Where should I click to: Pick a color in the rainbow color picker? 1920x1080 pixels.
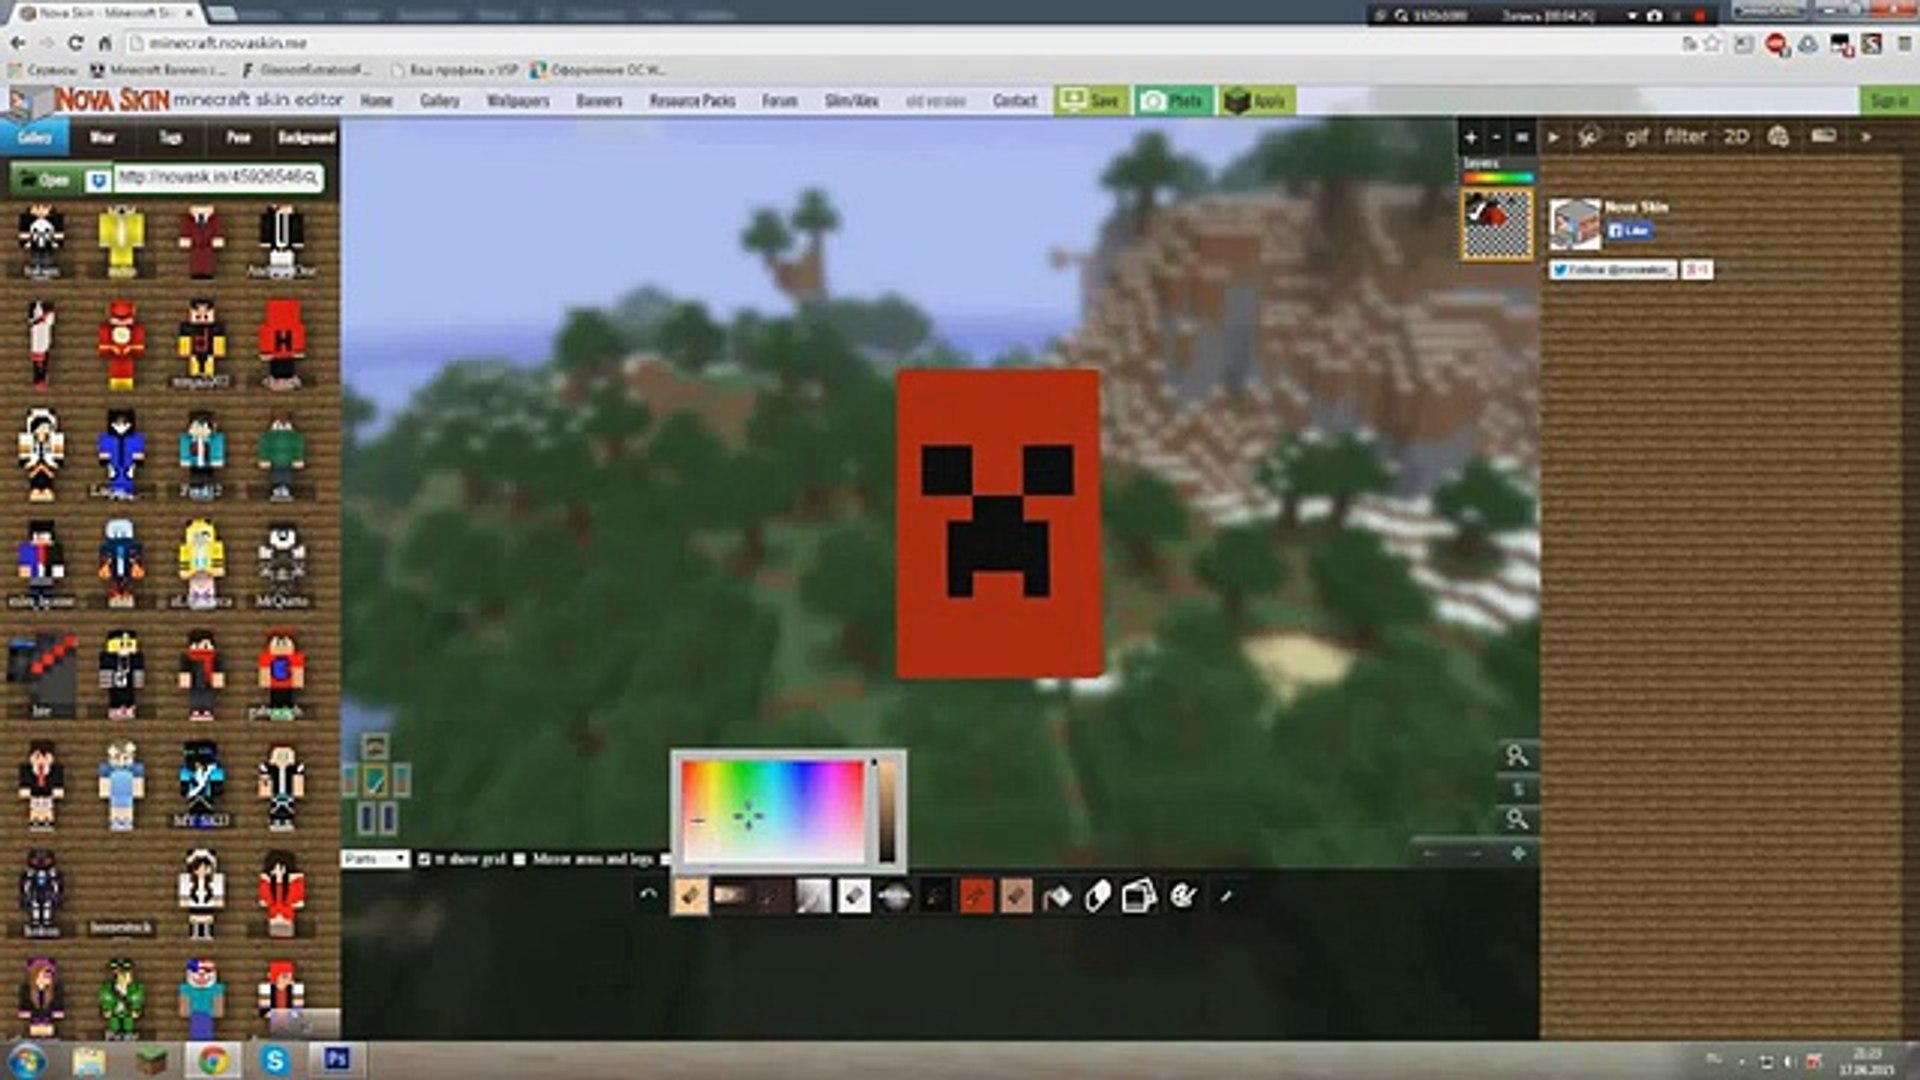click(772, 810)
